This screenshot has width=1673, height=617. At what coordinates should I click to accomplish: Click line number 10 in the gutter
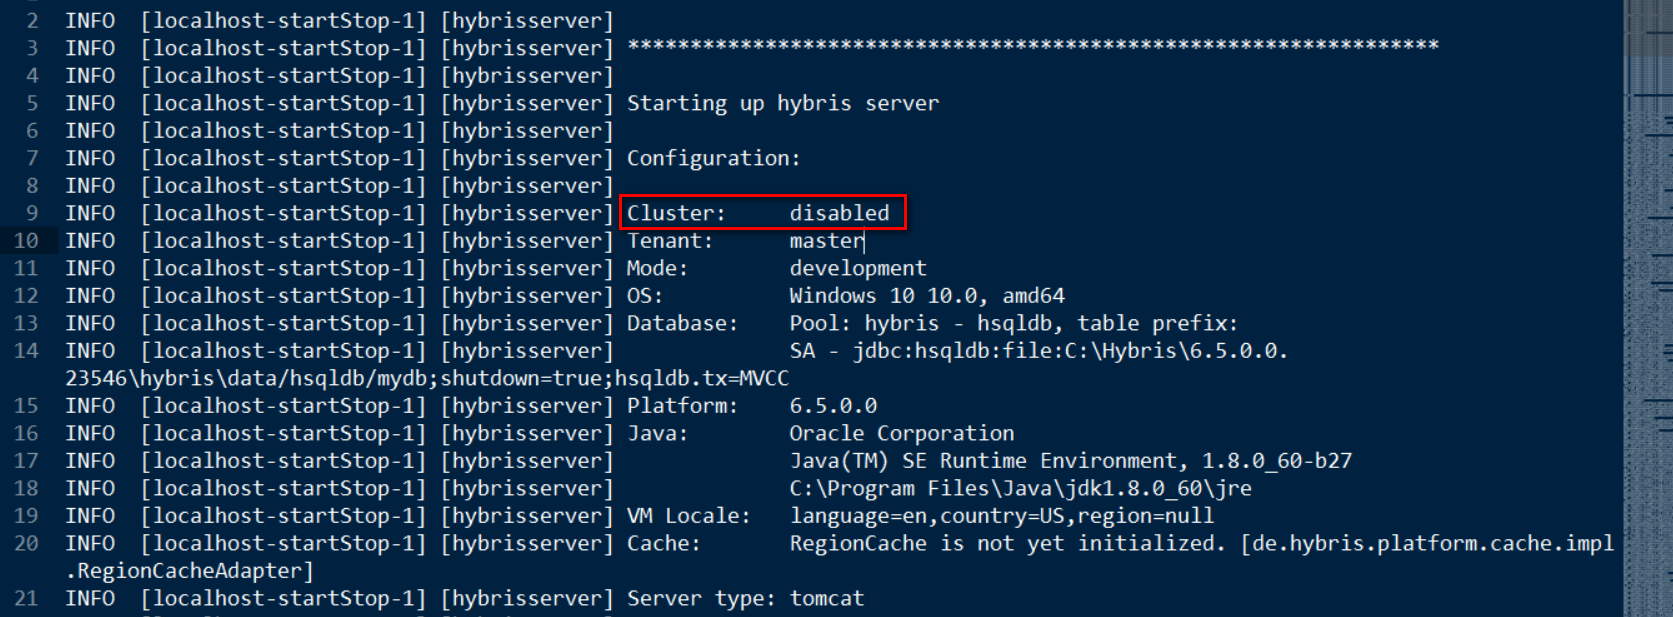coord(26,241)
